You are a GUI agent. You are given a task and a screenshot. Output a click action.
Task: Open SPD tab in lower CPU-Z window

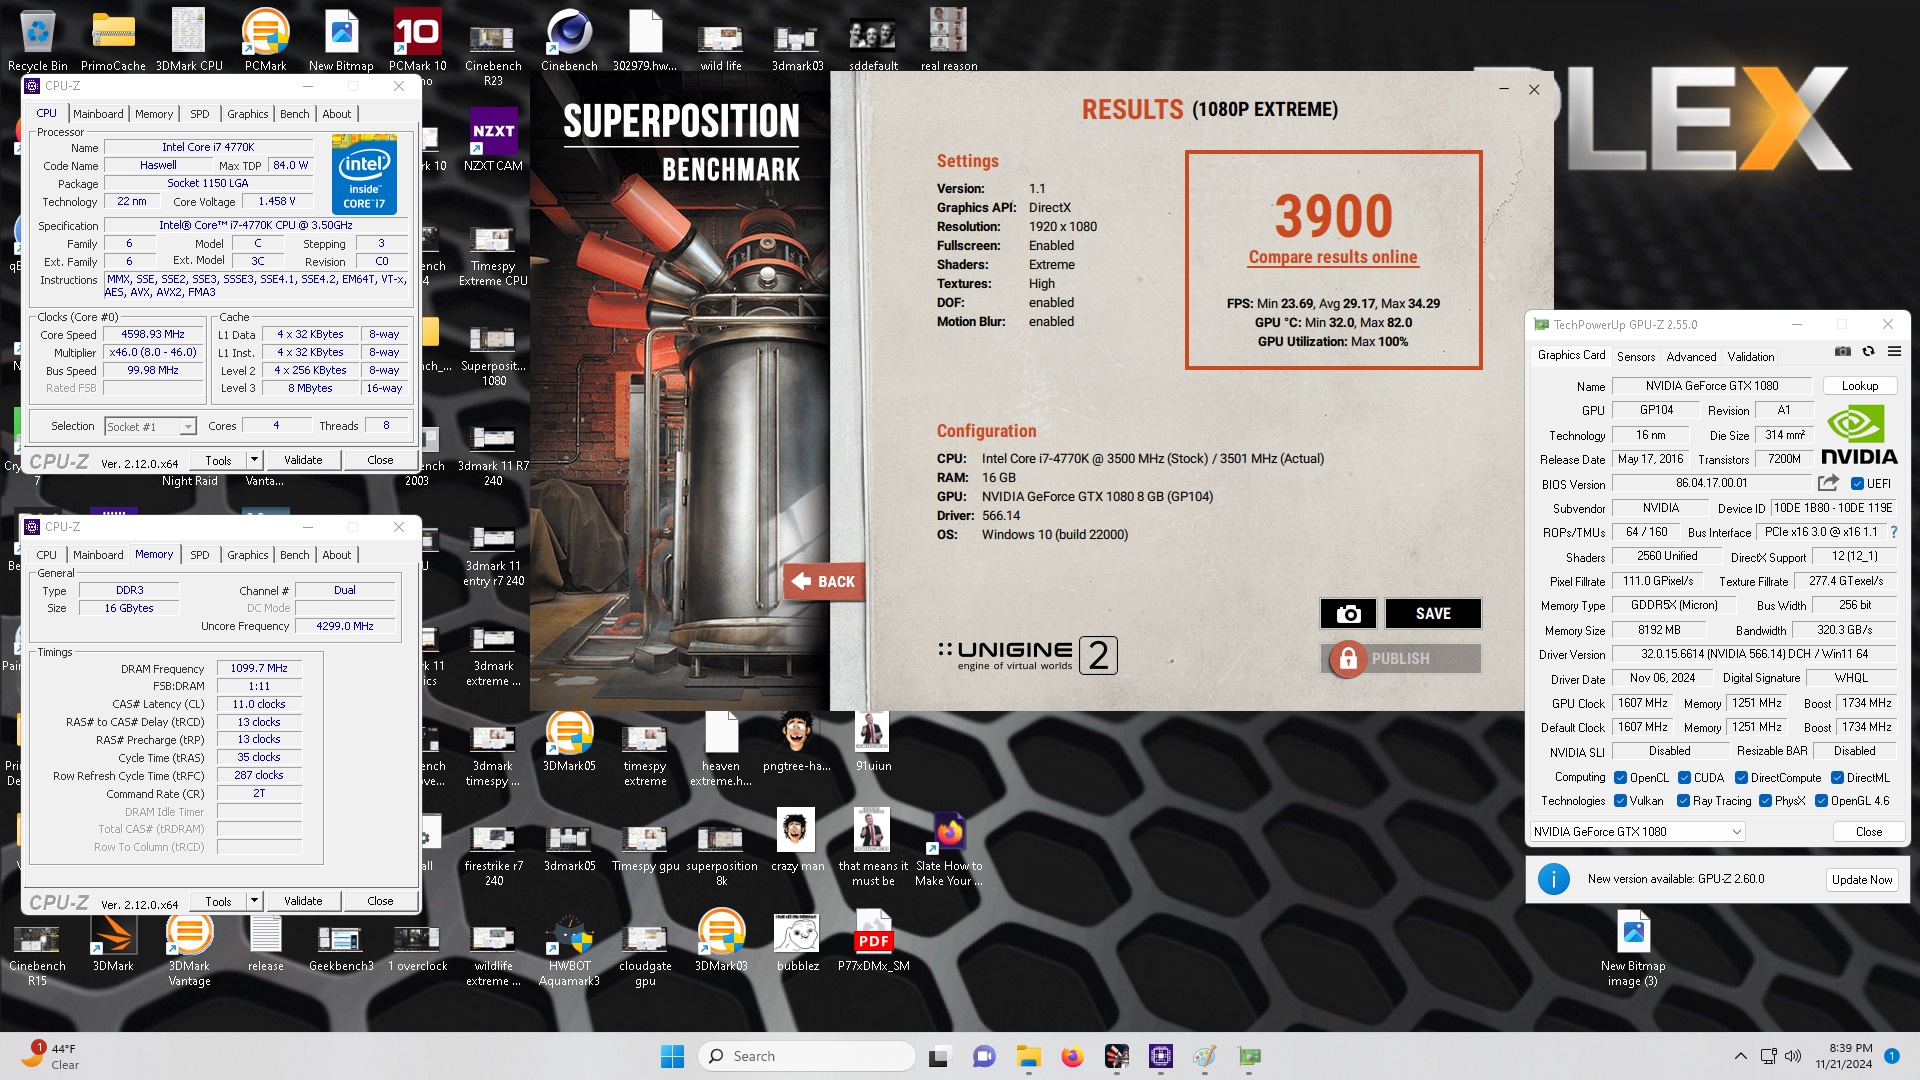pos(200,555)
